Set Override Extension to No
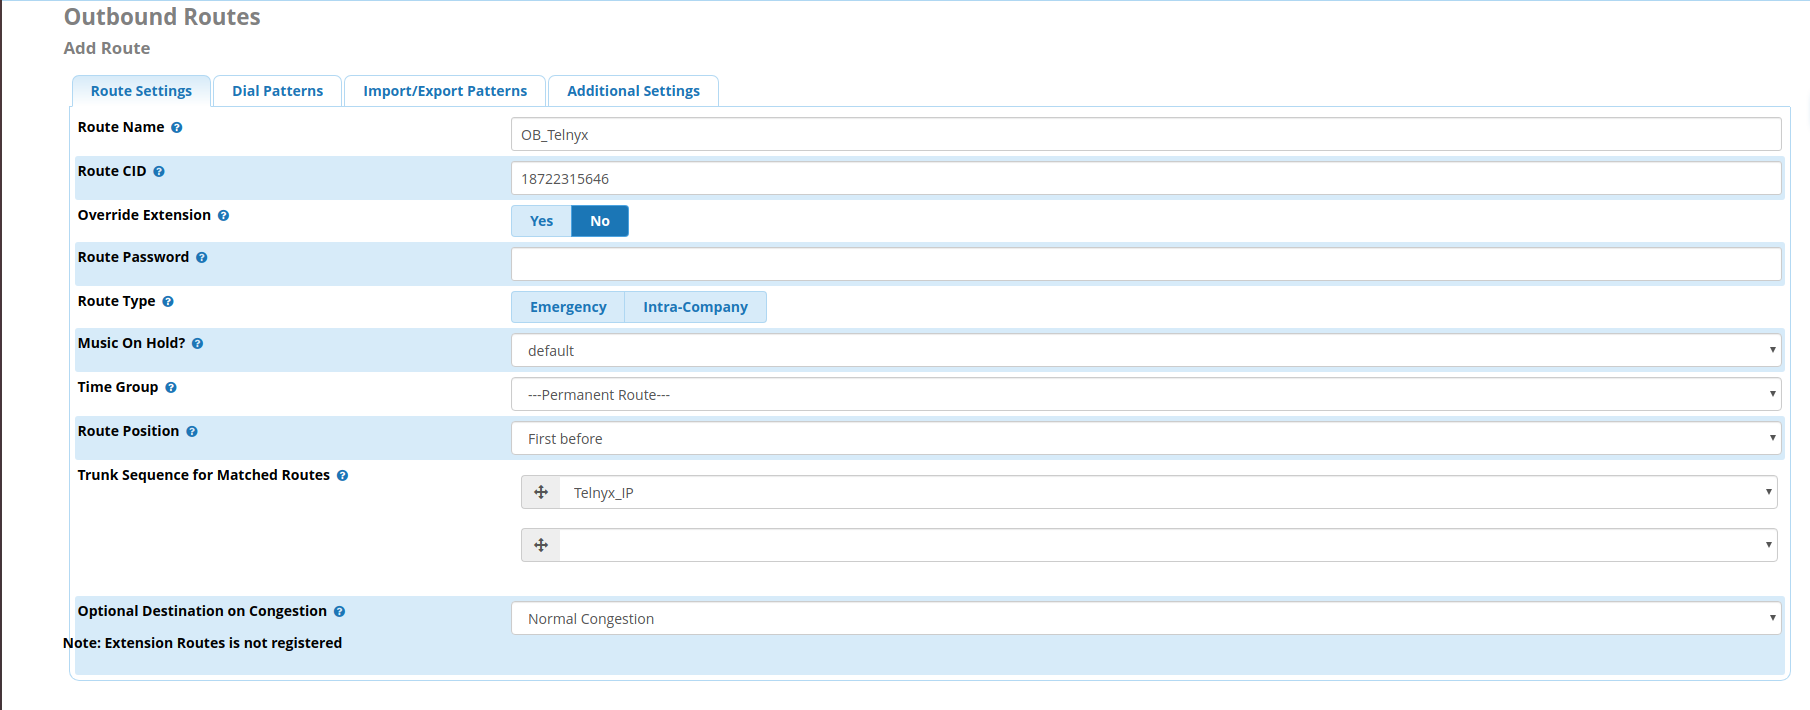The height and width of the screenshot is (710, 1810). coord(599,221)
